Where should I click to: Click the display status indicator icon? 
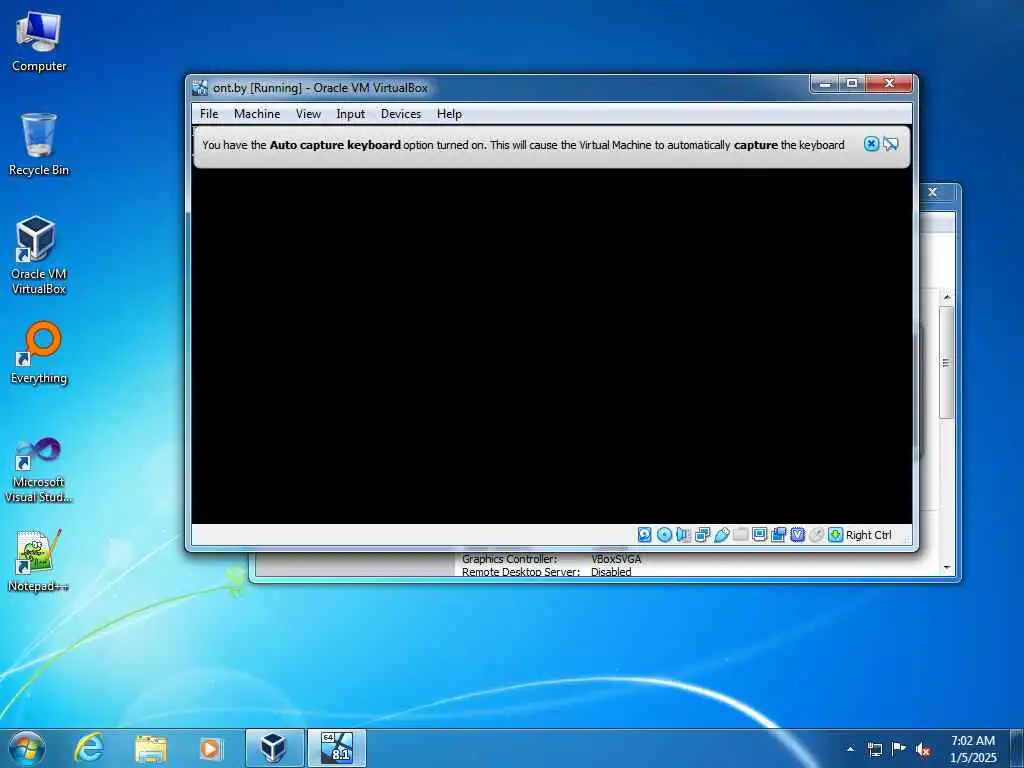(760, 535)
